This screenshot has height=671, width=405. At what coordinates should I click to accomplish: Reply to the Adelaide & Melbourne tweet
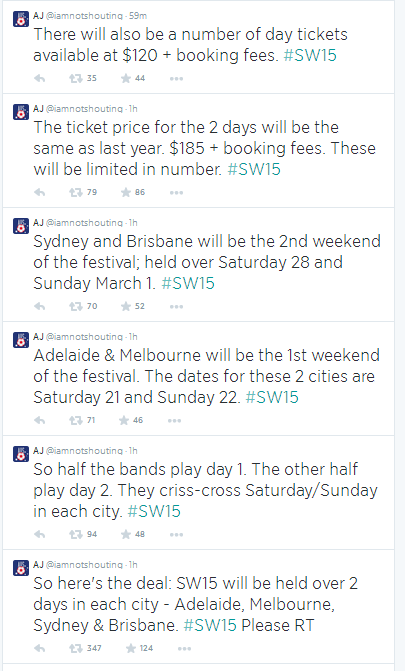(40, 420)
